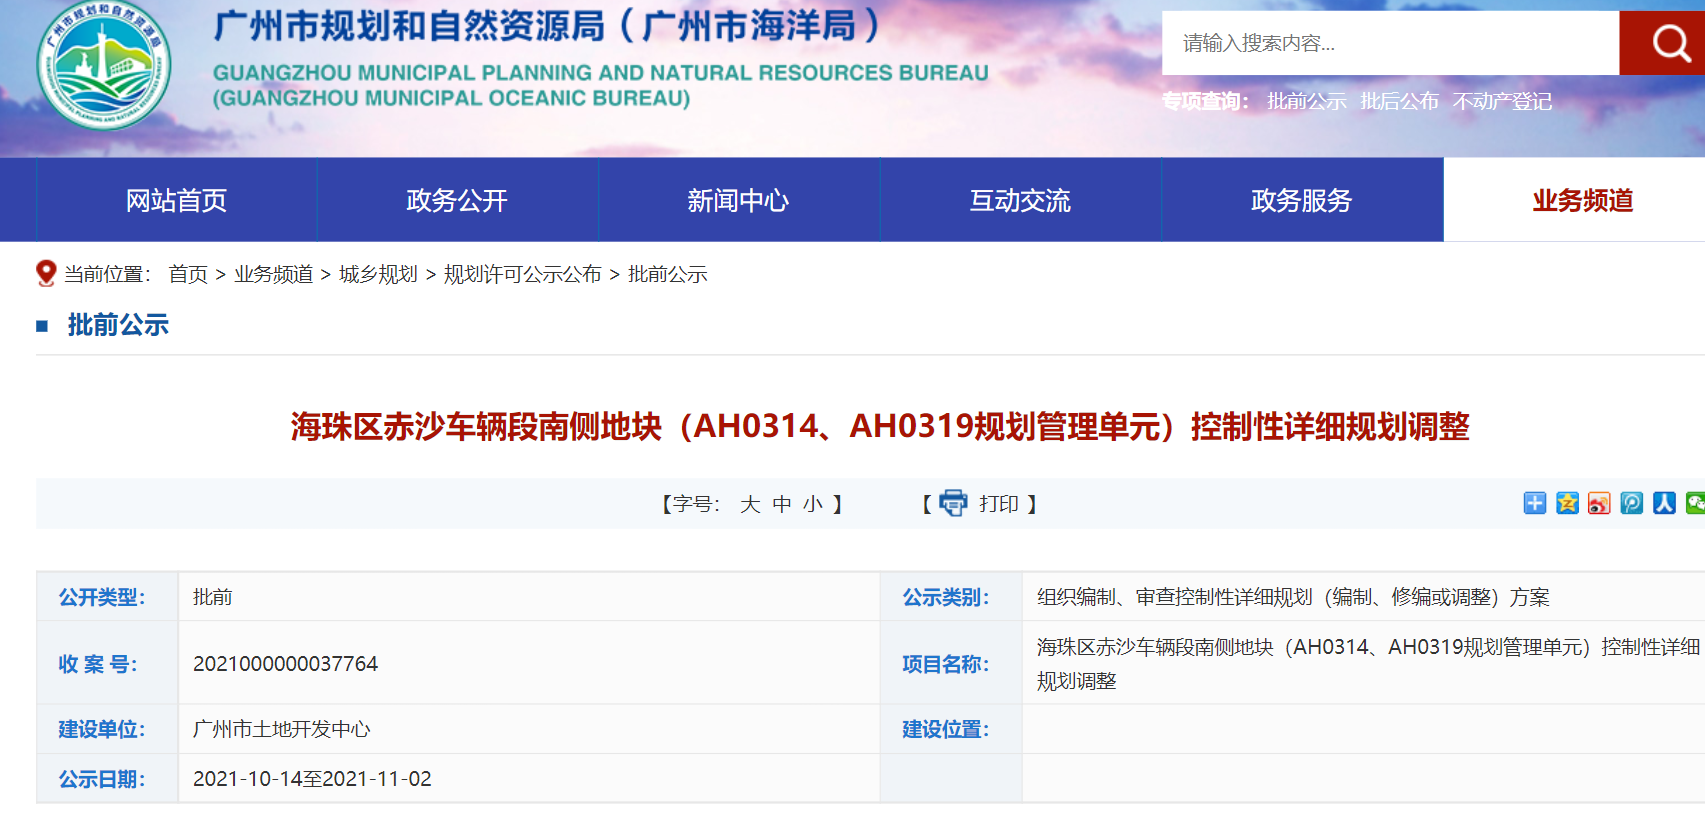Click the Chinese bureau name header
Image resolution: width=1705 pixels, height=833 pixels.
click(547, 26)
